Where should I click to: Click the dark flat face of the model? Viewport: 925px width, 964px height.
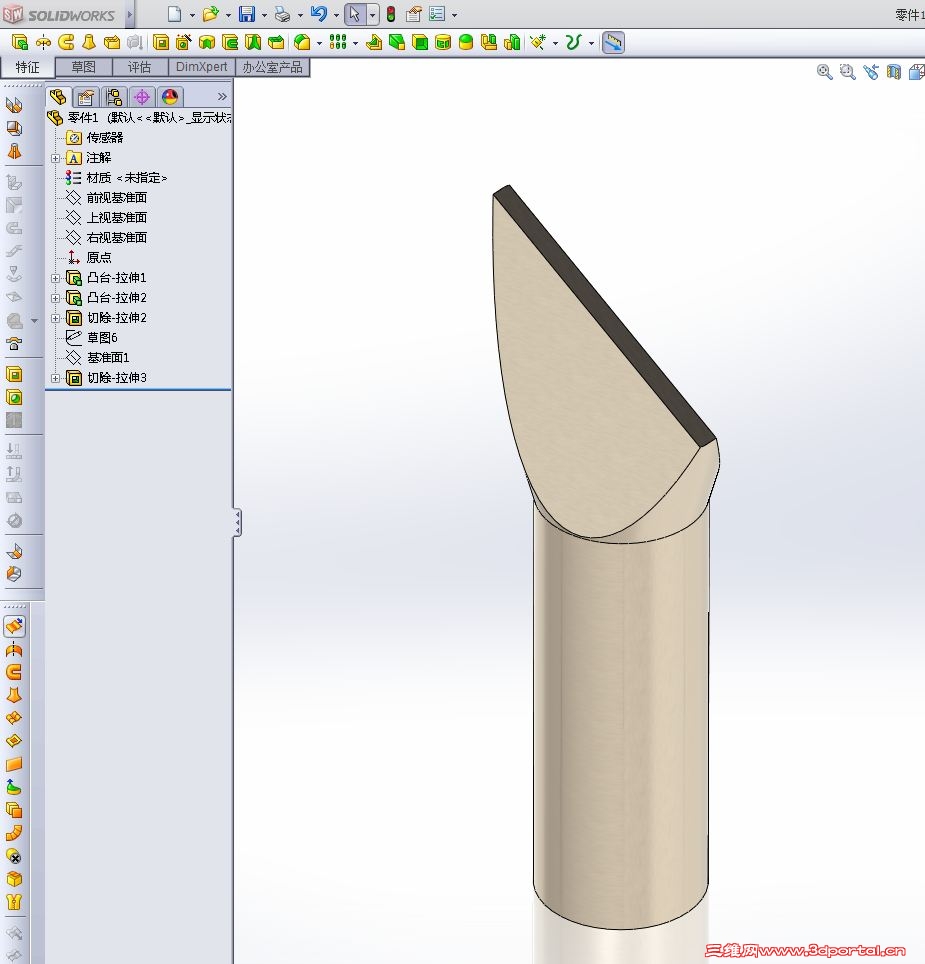click(605, 317)
